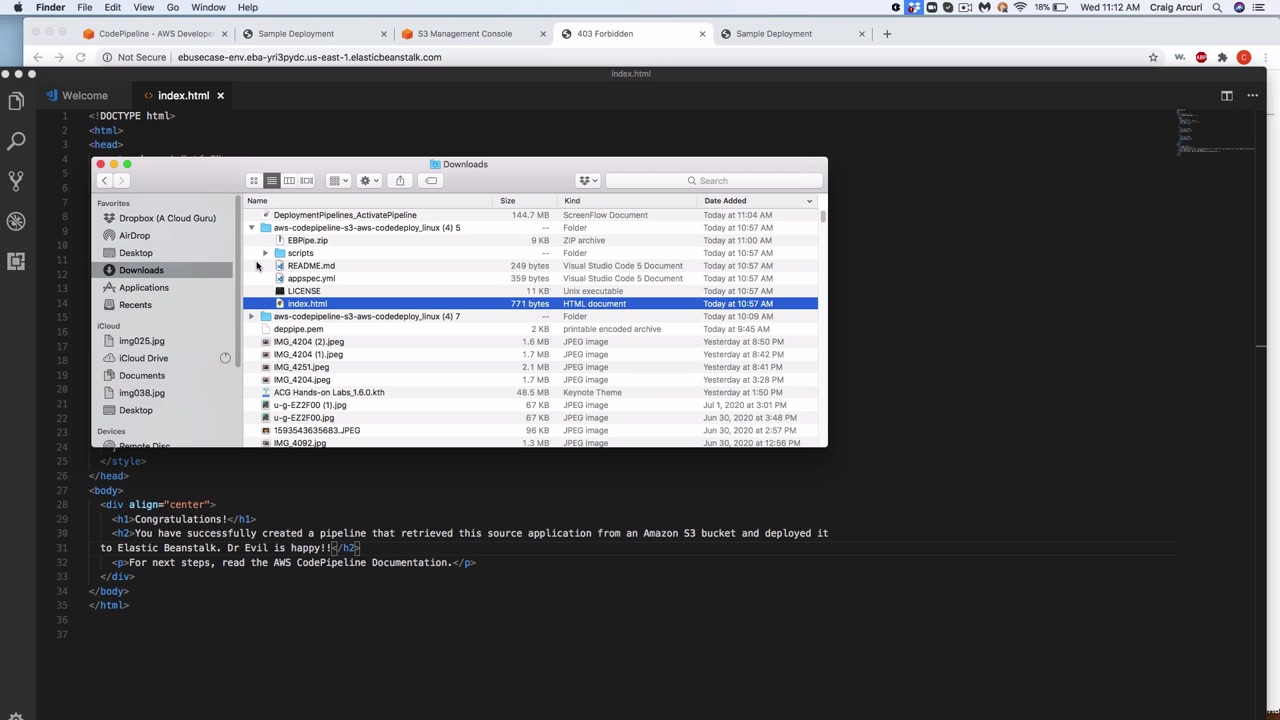Click VS Code split editor icon

tap(1227, 96)
